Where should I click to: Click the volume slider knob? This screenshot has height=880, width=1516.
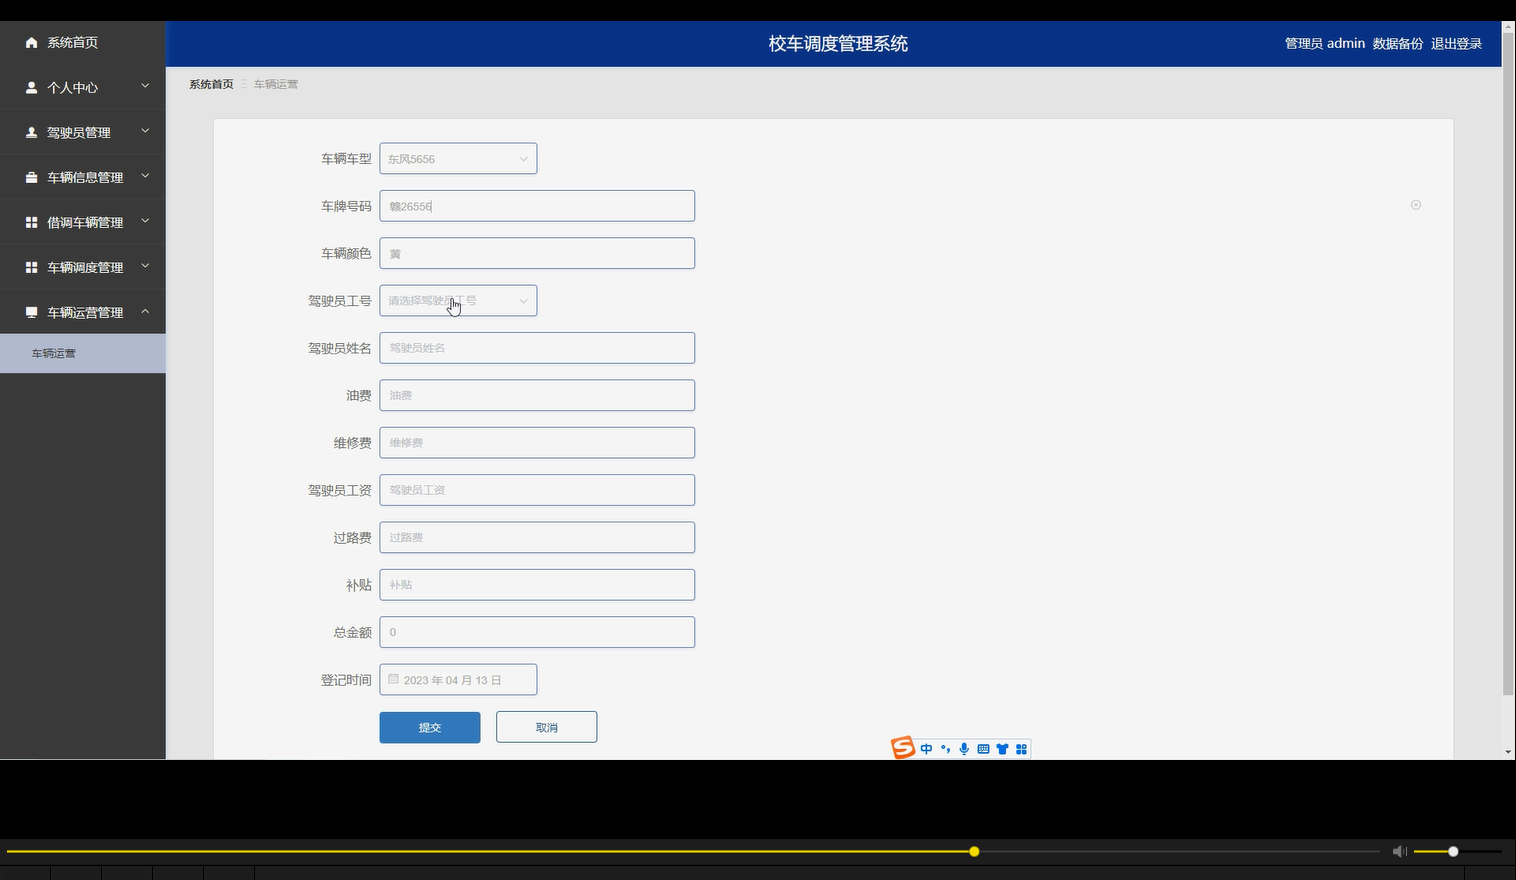coord(1453,851)
